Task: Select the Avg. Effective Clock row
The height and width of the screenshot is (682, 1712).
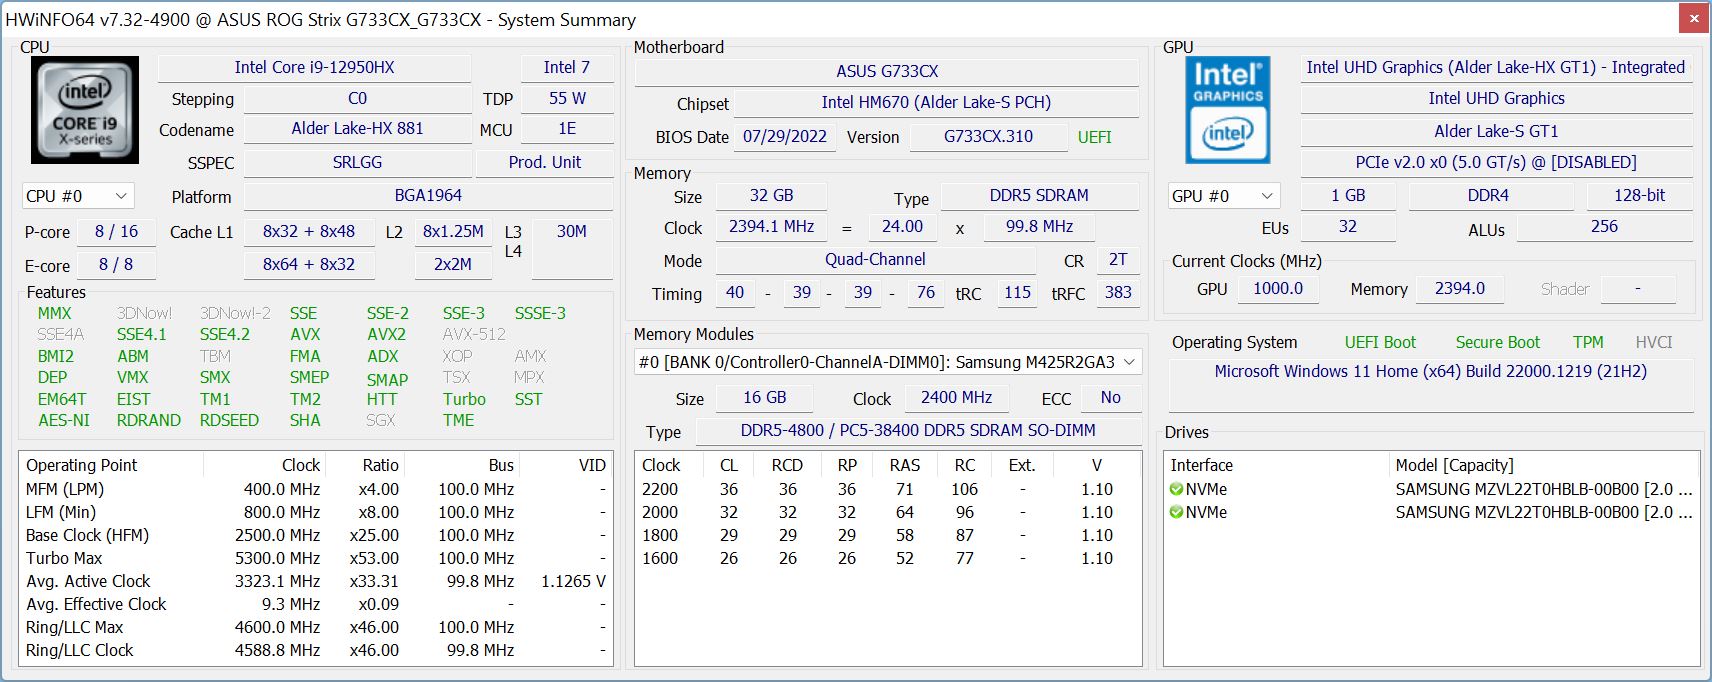Action: [316, 604]
